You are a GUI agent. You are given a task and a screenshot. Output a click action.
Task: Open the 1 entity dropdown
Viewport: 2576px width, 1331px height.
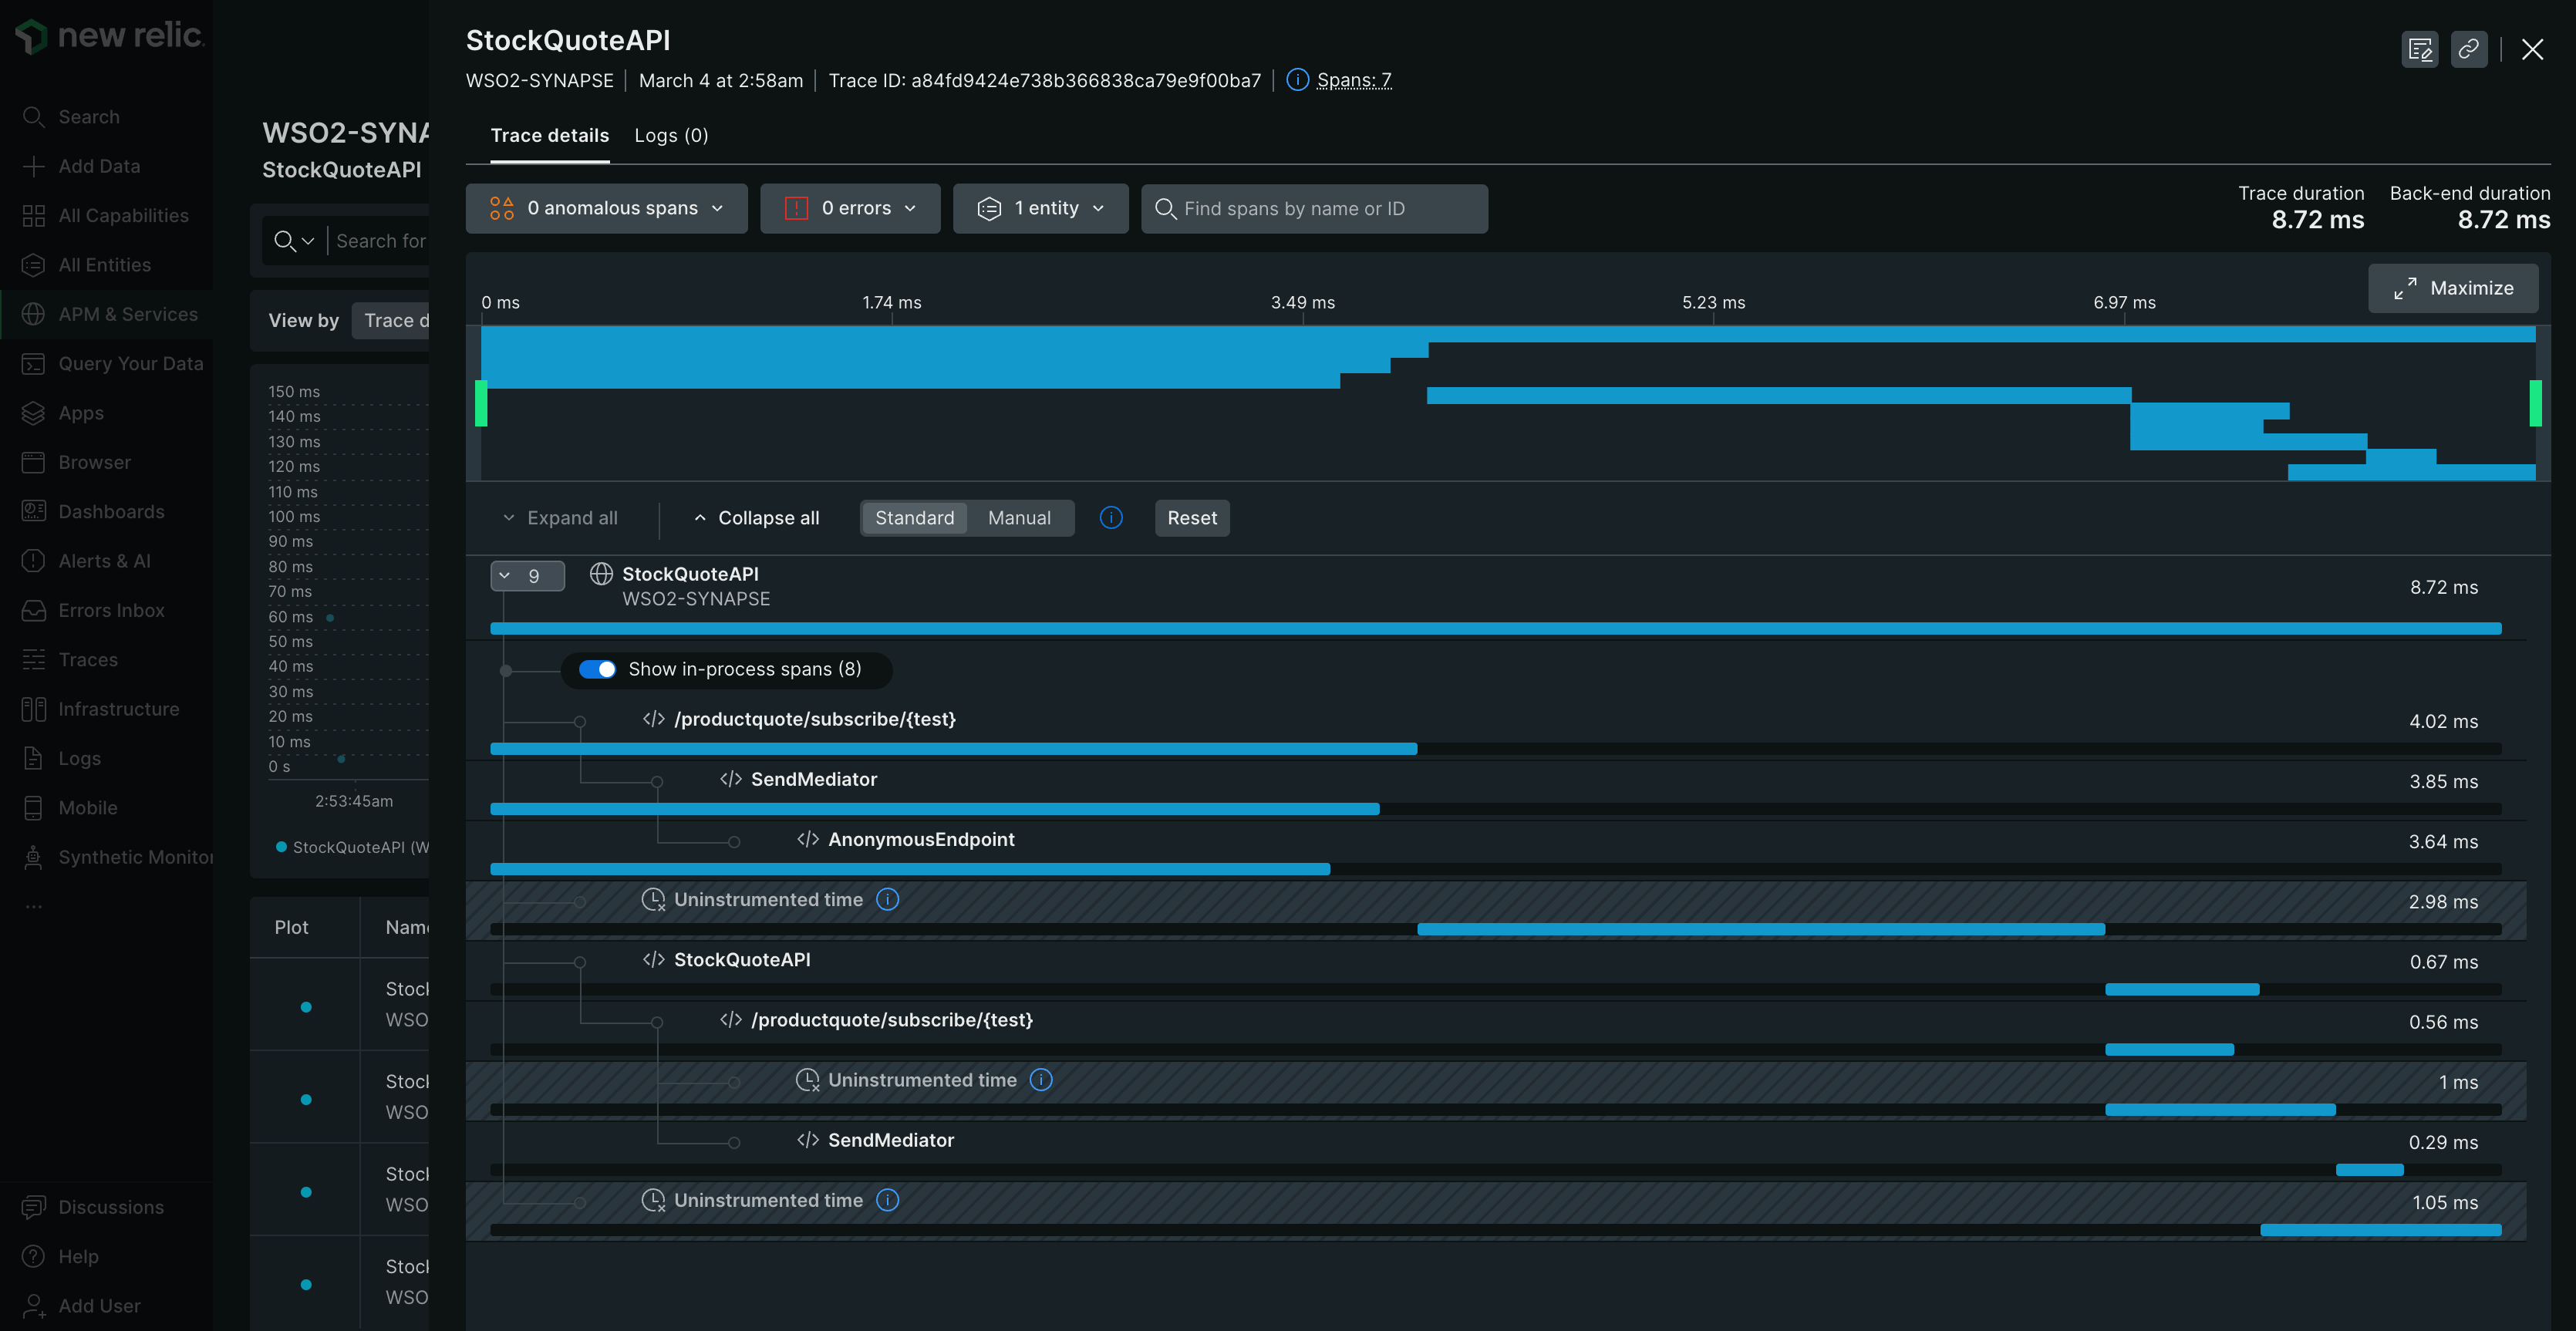[x=1040, y=208]
